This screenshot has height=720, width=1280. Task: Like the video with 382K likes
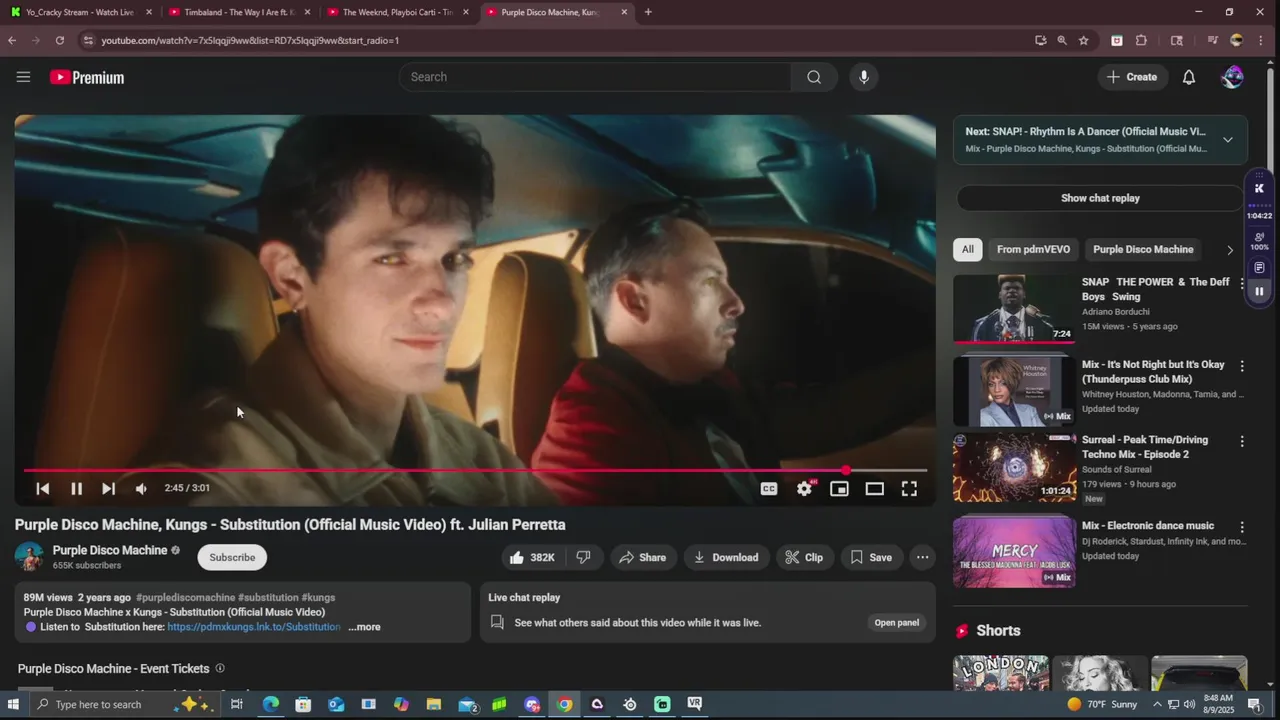pyautogui.click(x=532, y=557)
